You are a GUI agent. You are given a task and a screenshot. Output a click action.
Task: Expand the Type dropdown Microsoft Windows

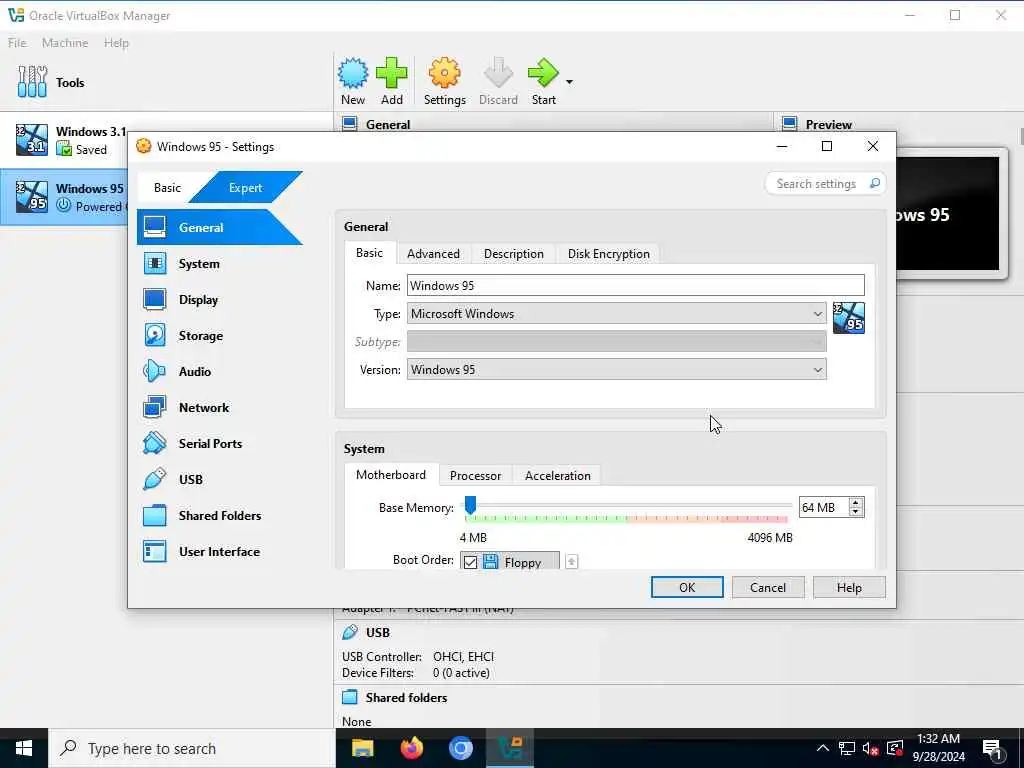(x=616, y=313)
